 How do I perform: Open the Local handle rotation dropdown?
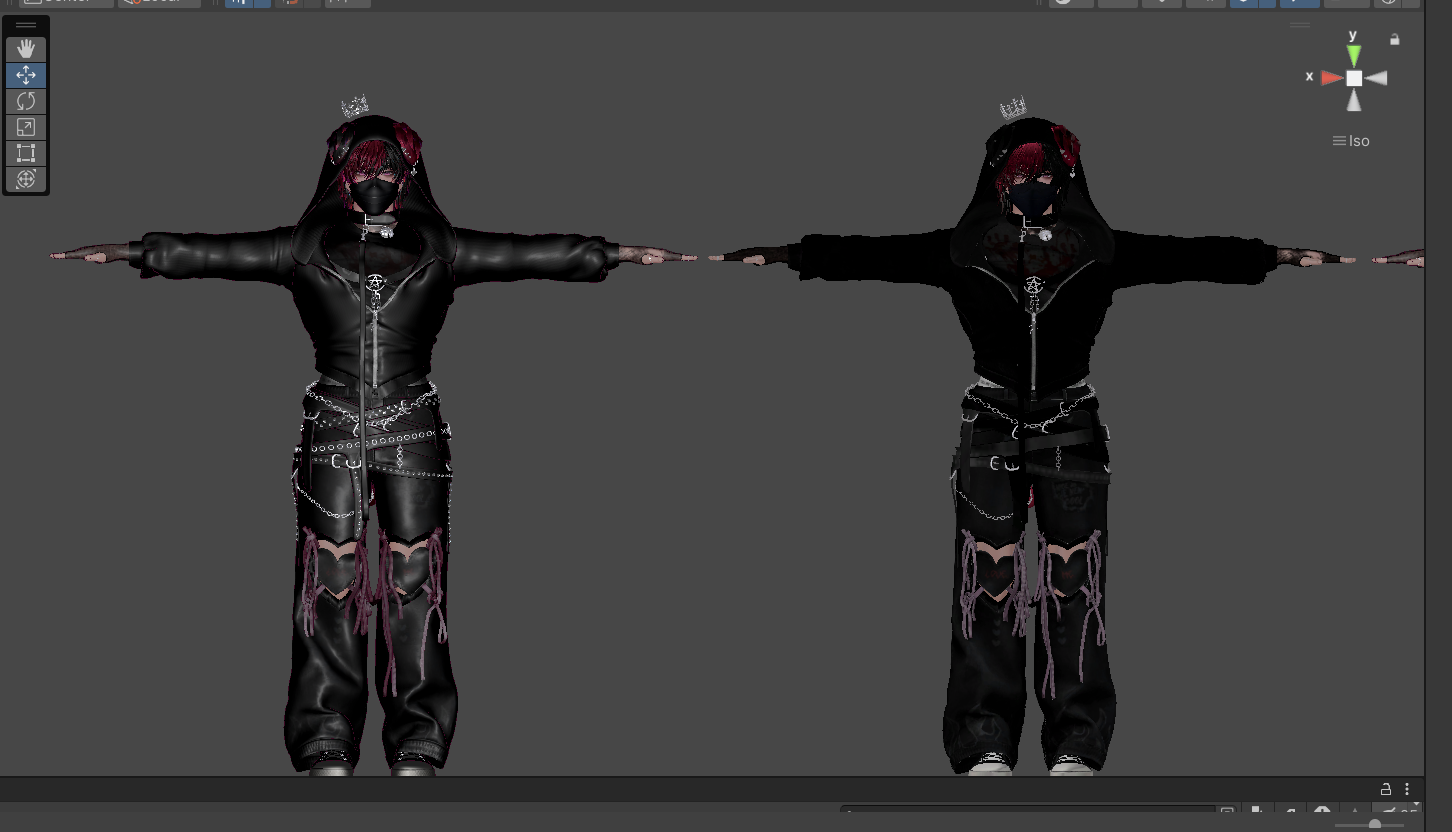(159, 3)
